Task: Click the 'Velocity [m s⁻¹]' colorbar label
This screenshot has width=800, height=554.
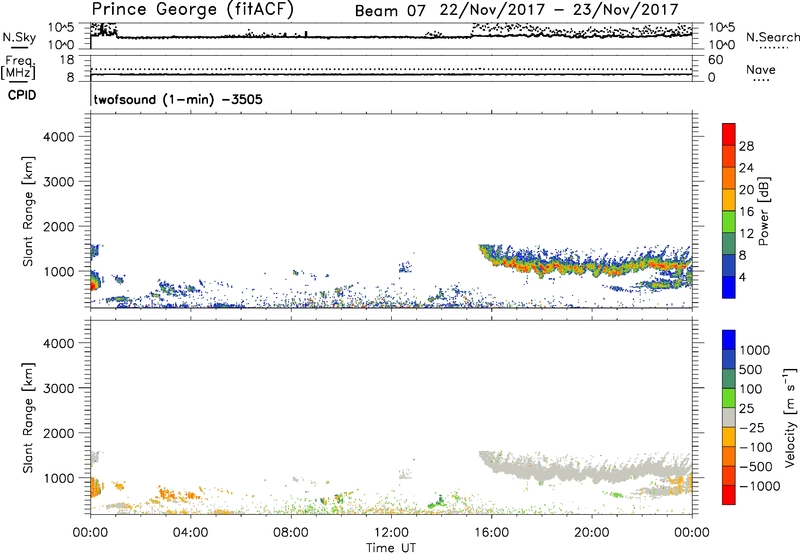Action: [x=790, y=417]
